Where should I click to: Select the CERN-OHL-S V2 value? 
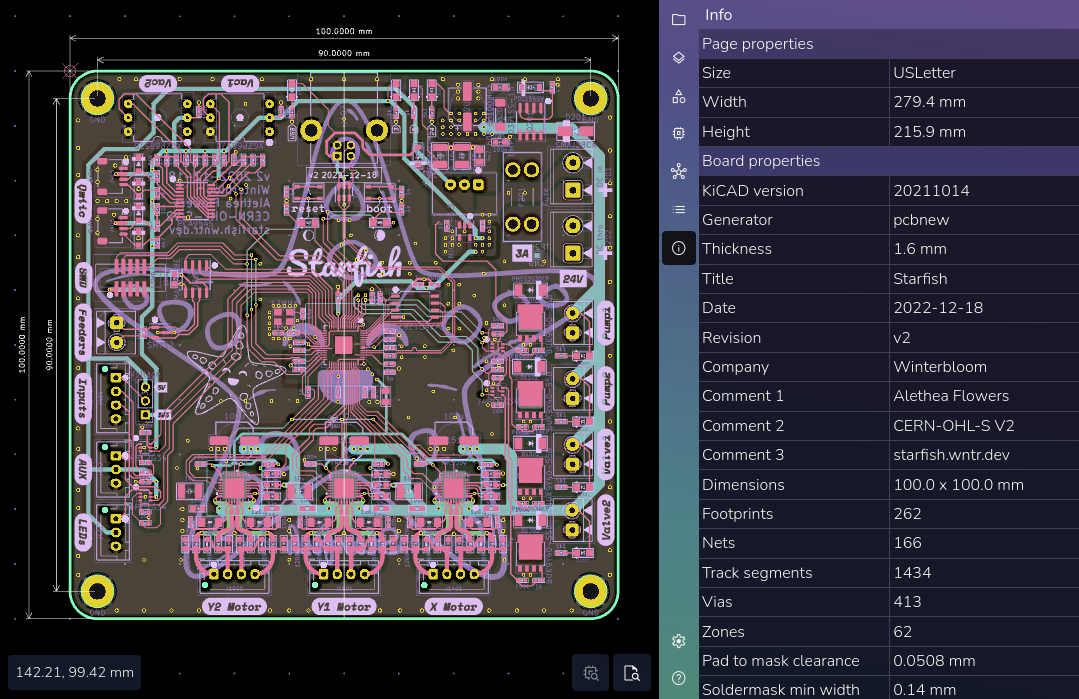point(953,426)
